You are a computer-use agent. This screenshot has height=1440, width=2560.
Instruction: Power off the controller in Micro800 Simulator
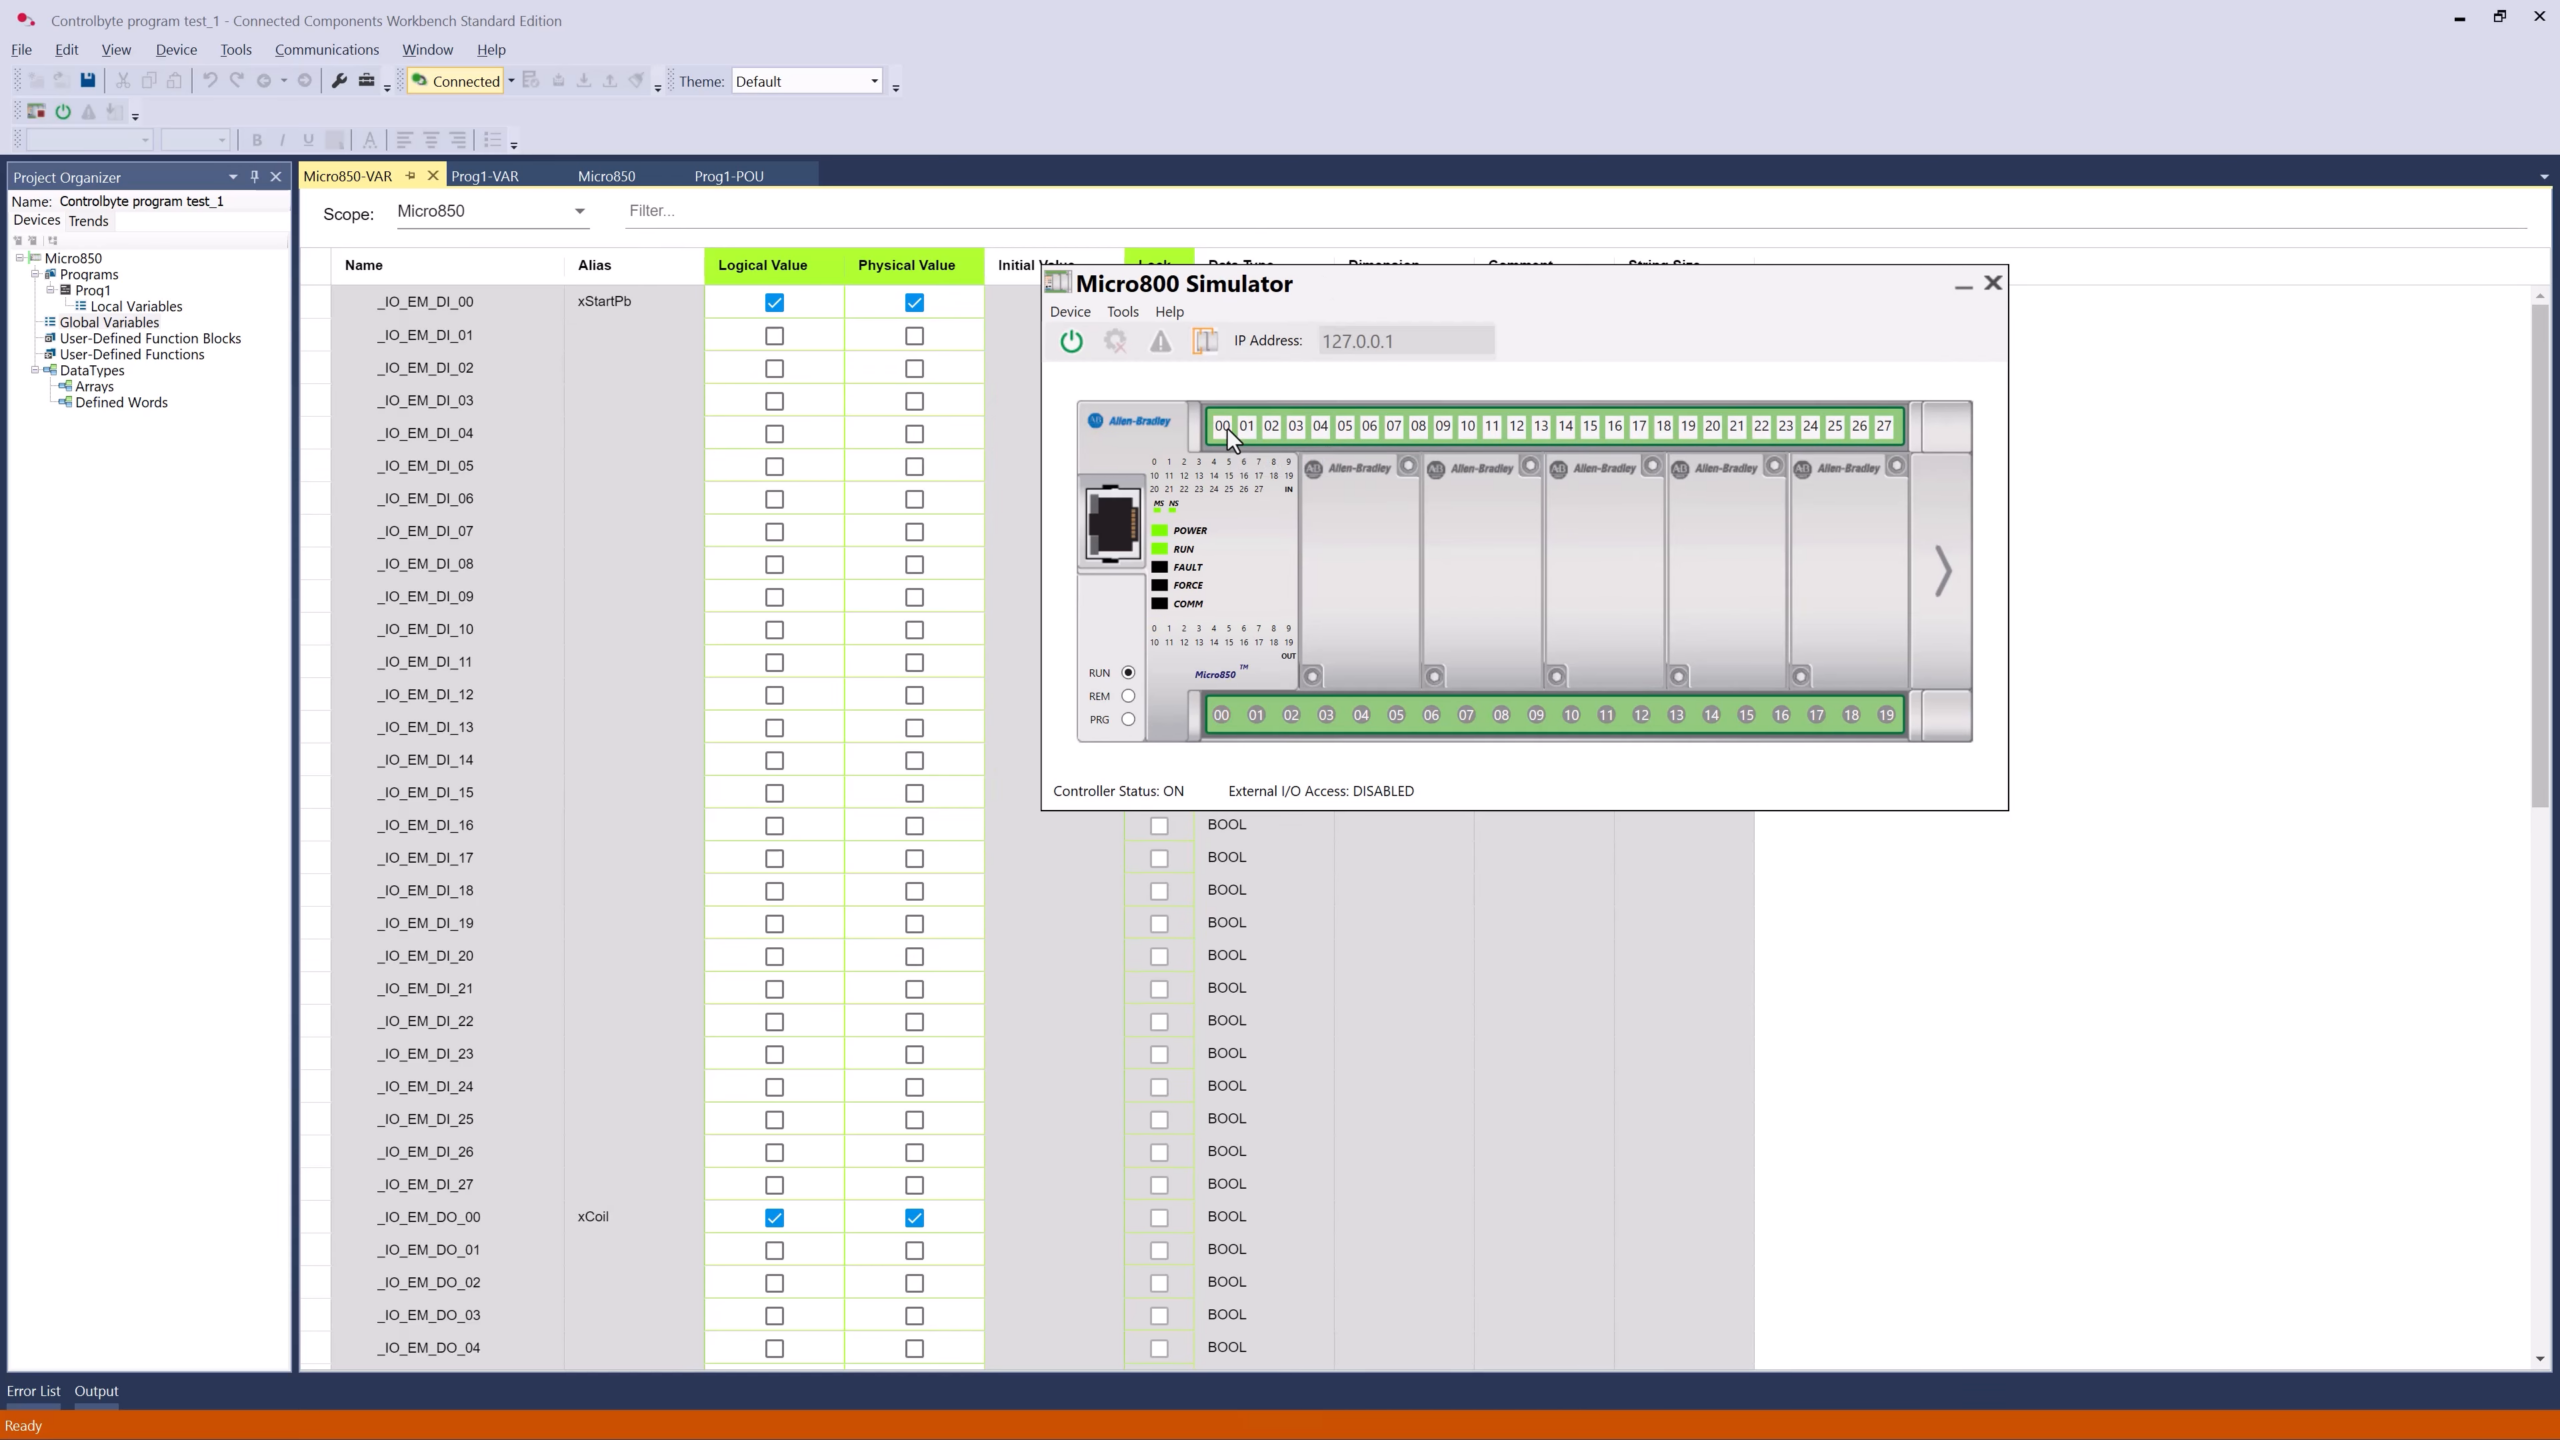pyautogui.click(x=1071, y=341)
